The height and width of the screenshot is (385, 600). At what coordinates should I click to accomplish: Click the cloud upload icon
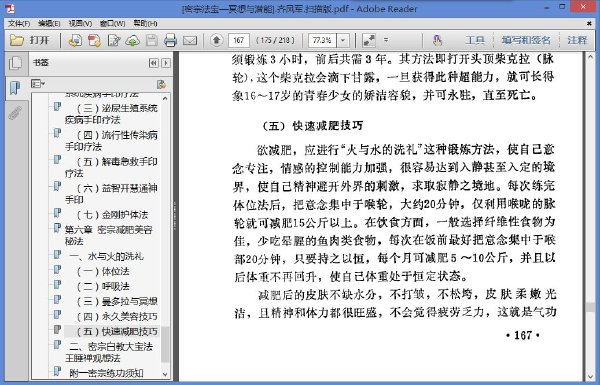click(x=132, y=40)
